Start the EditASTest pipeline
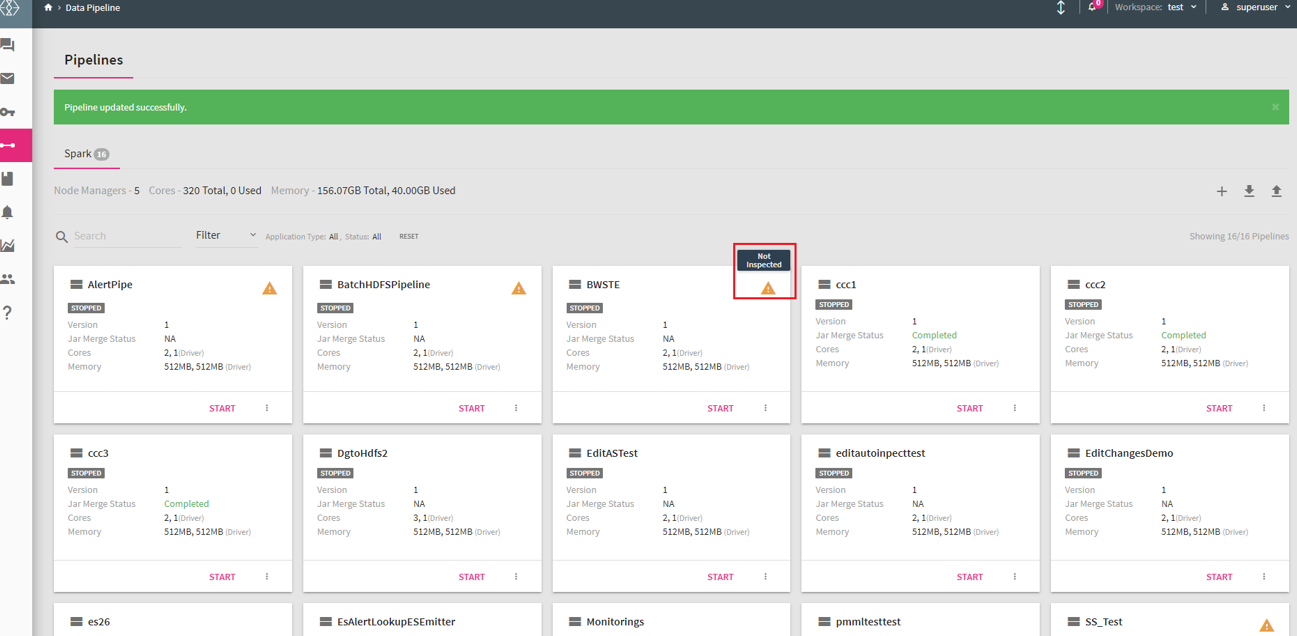This screenshot has height=636, width=1297. [720, 577]
